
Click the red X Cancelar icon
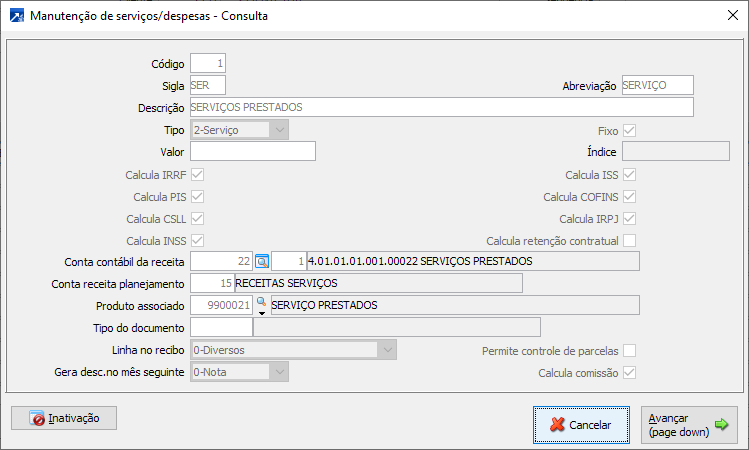(557, 425)
